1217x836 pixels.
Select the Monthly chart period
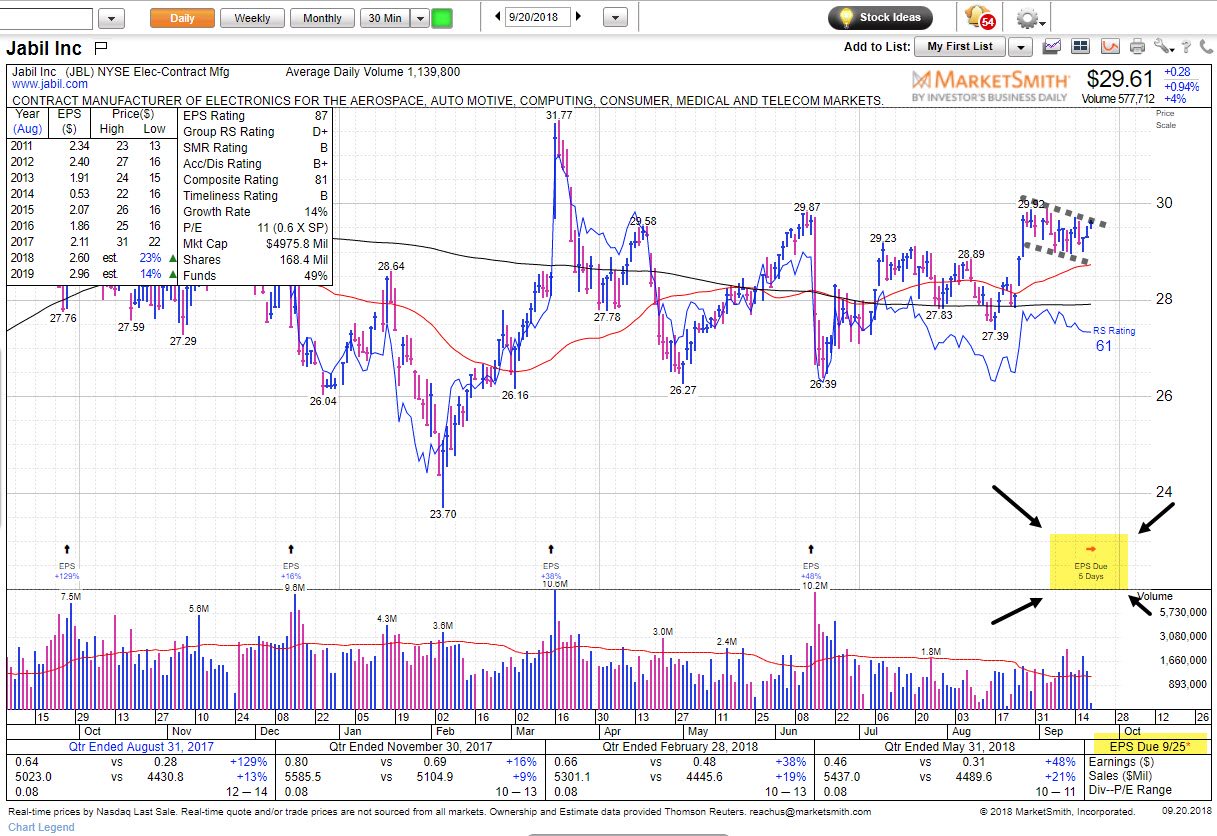322,18
